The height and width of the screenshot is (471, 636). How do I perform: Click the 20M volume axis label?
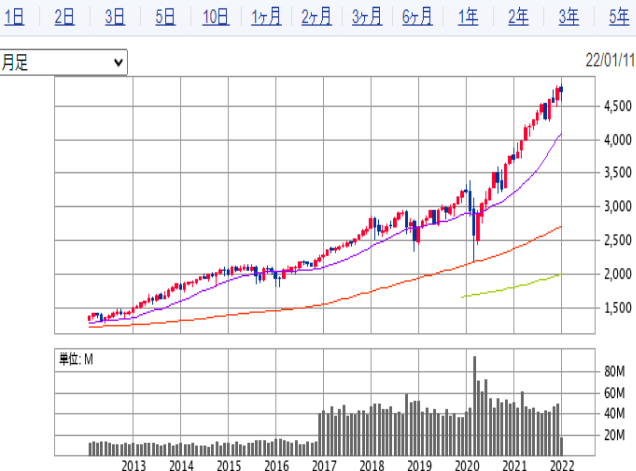614,435
